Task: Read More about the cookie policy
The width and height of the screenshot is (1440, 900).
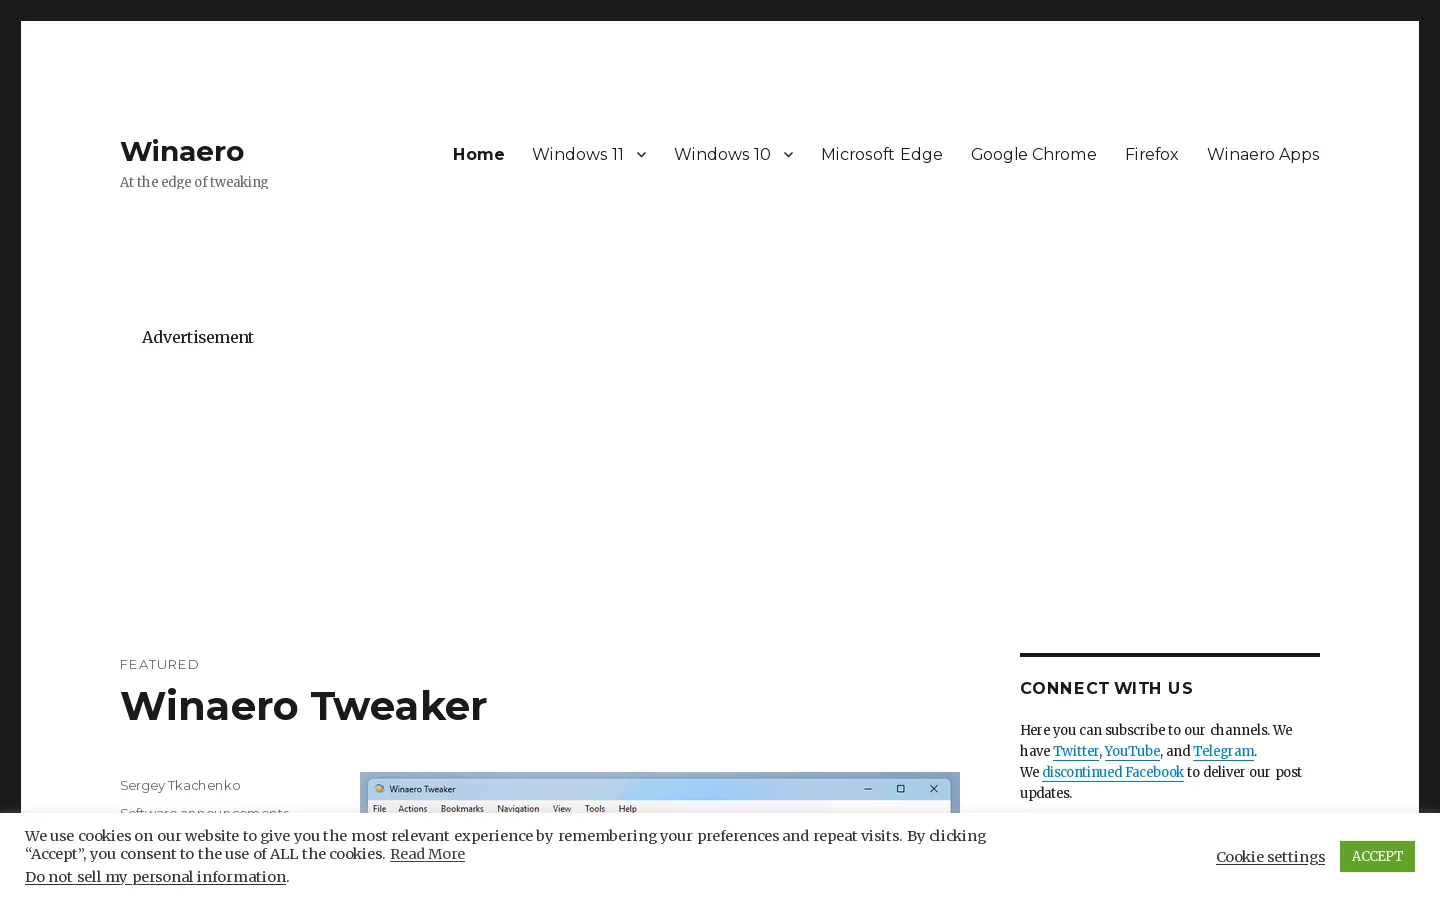Action: [x=427, y=854]
